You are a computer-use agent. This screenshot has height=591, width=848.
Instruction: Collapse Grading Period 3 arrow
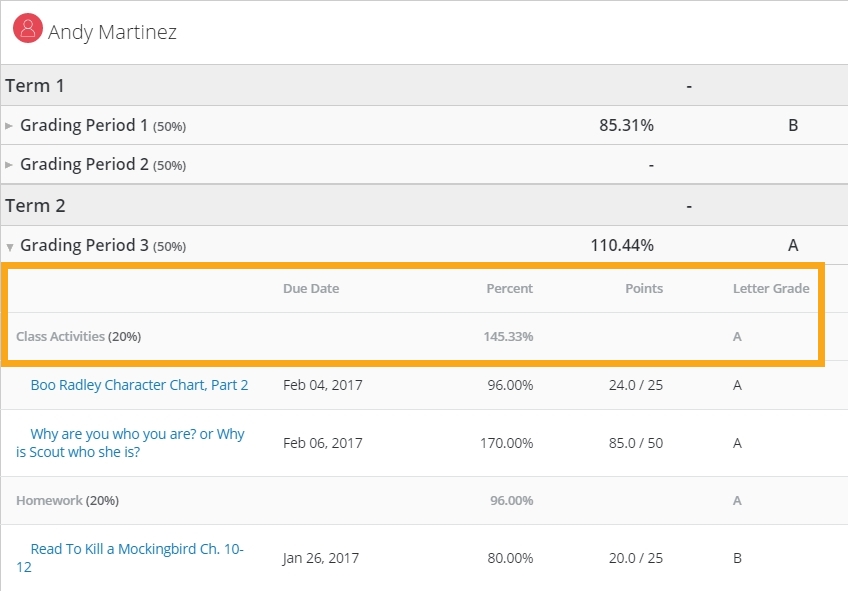[x=10, y=246]
